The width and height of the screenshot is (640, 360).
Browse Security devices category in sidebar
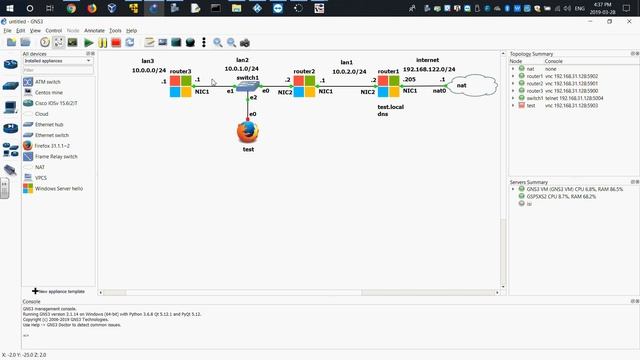click(x=11, y=128)
